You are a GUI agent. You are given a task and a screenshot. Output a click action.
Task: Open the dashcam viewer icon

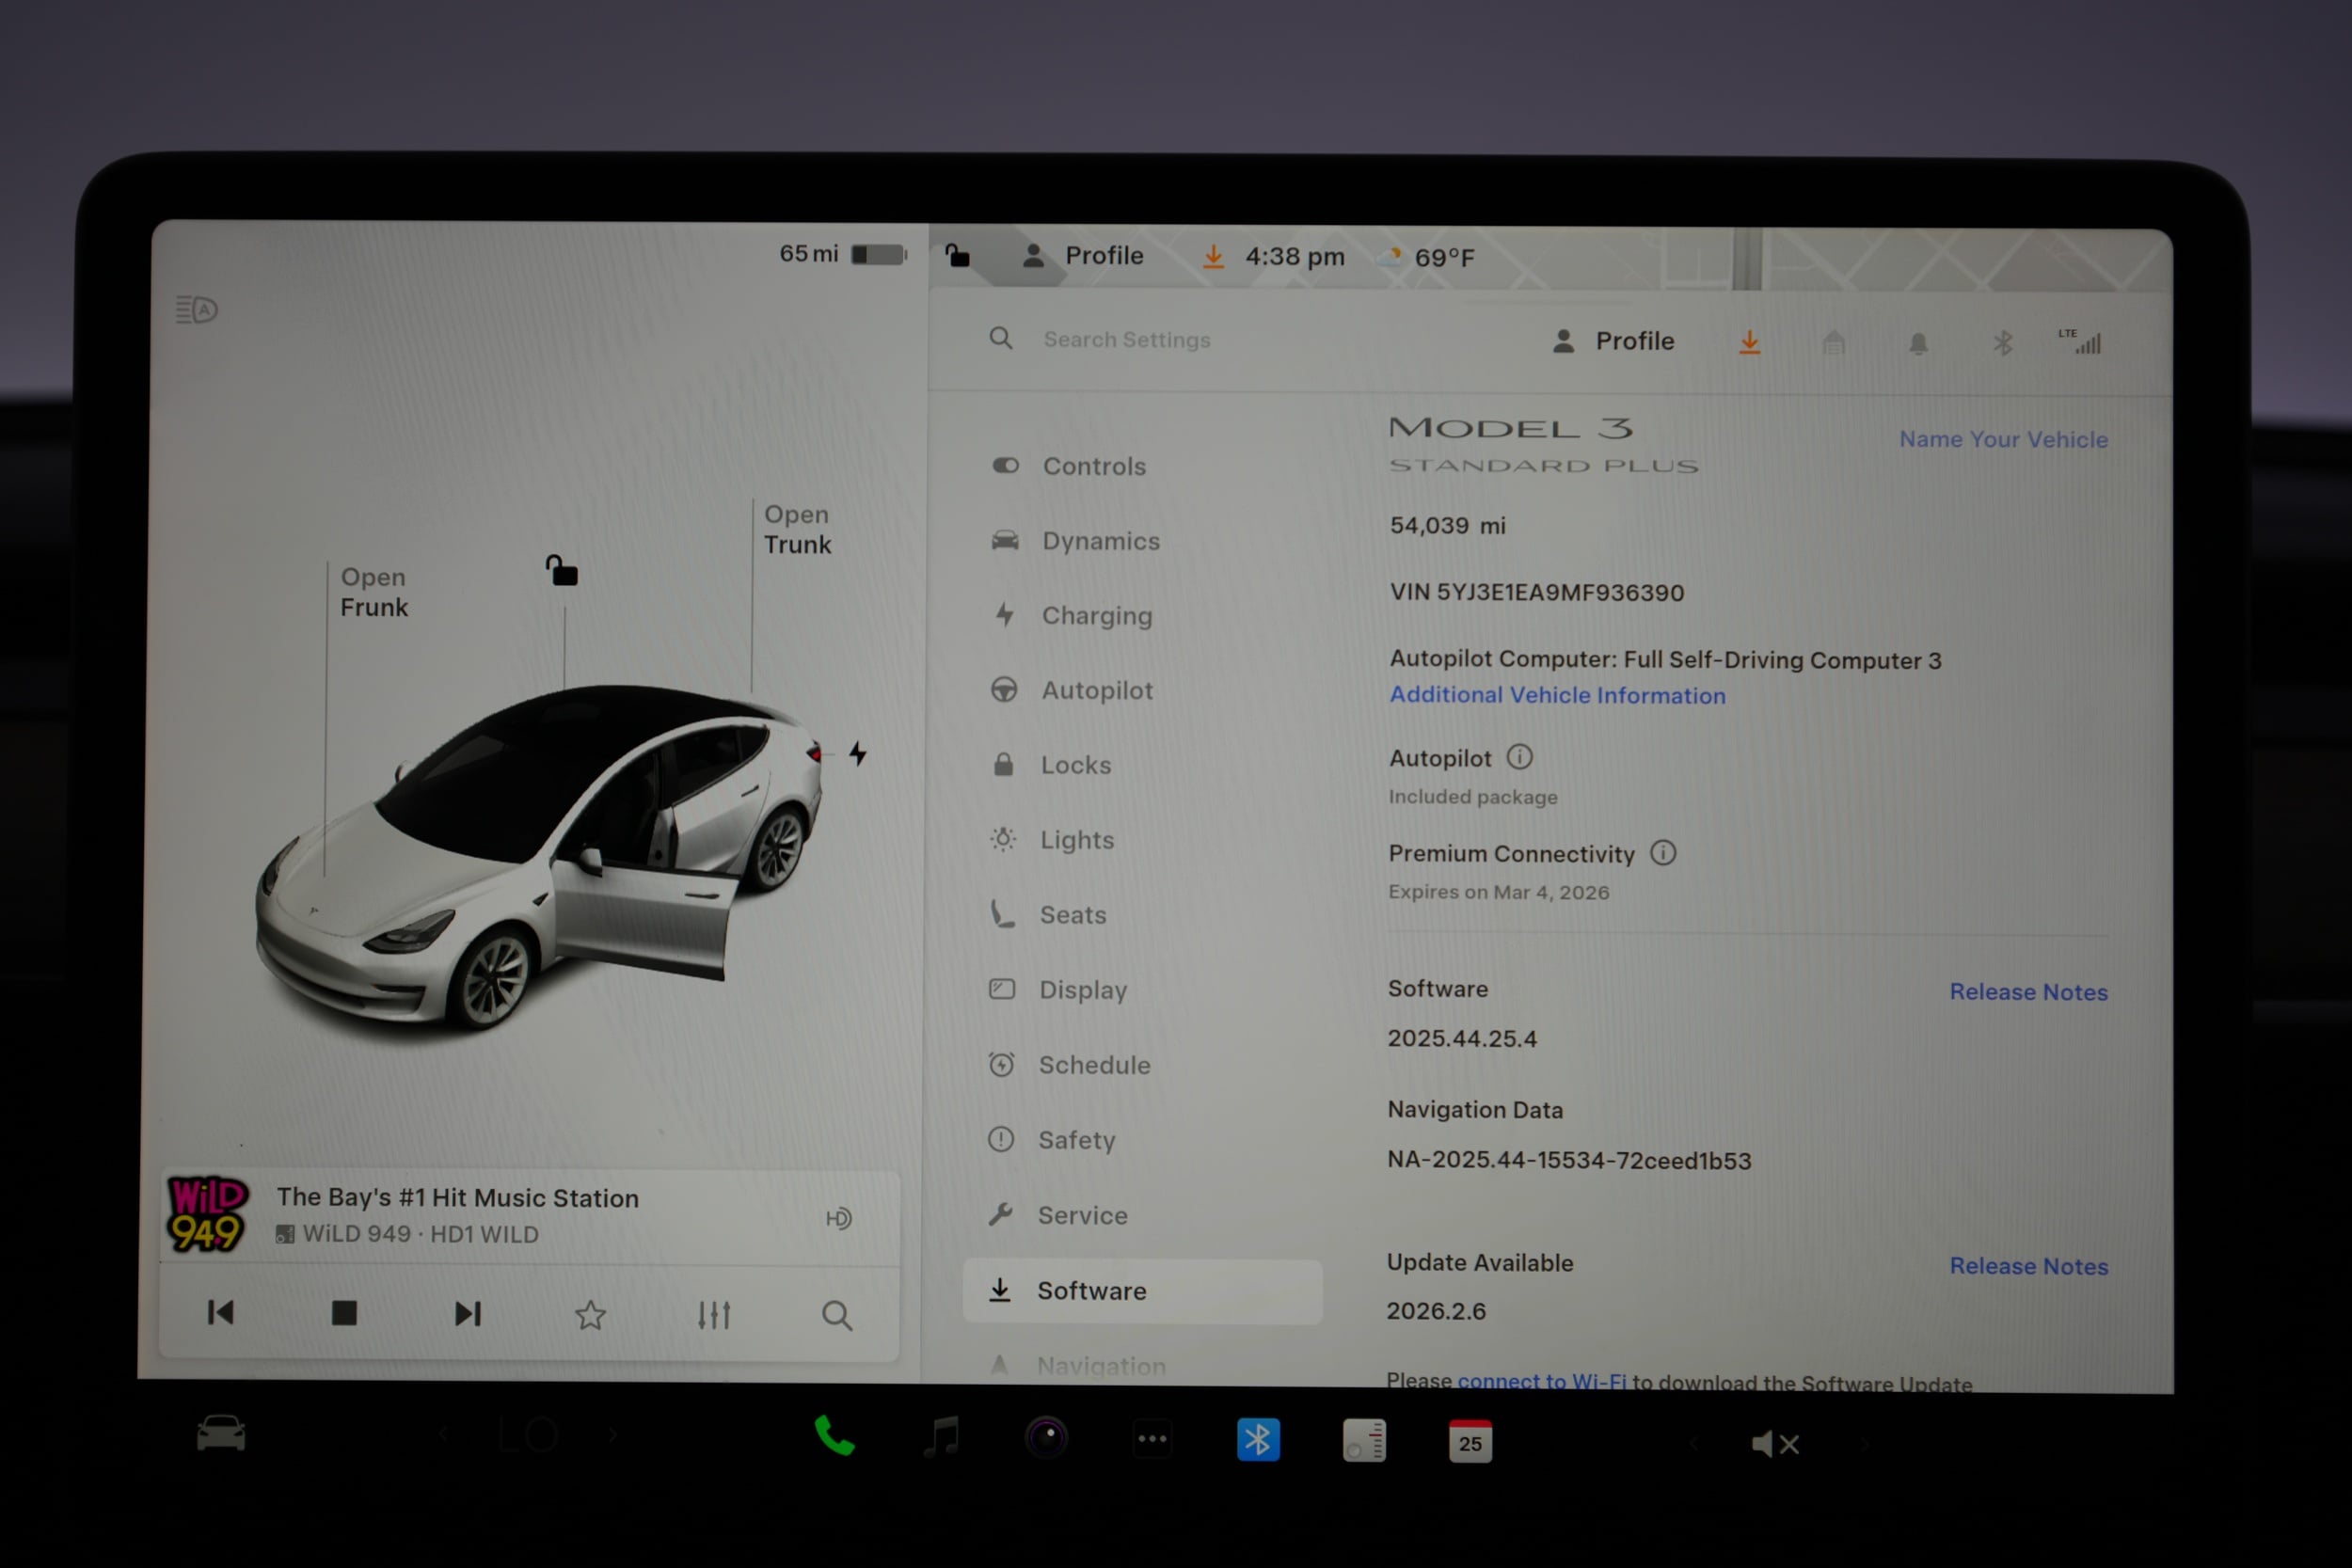1047,1438
